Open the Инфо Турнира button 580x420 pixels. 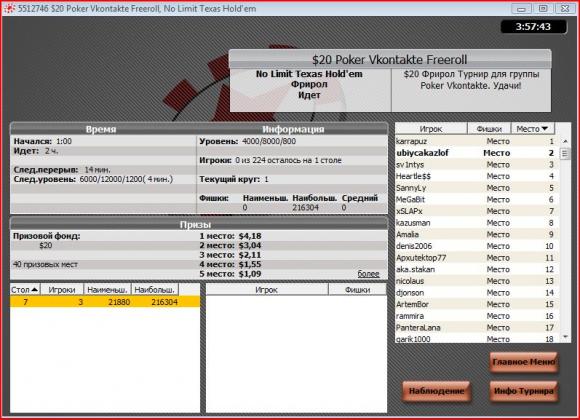tap(524, 391)
